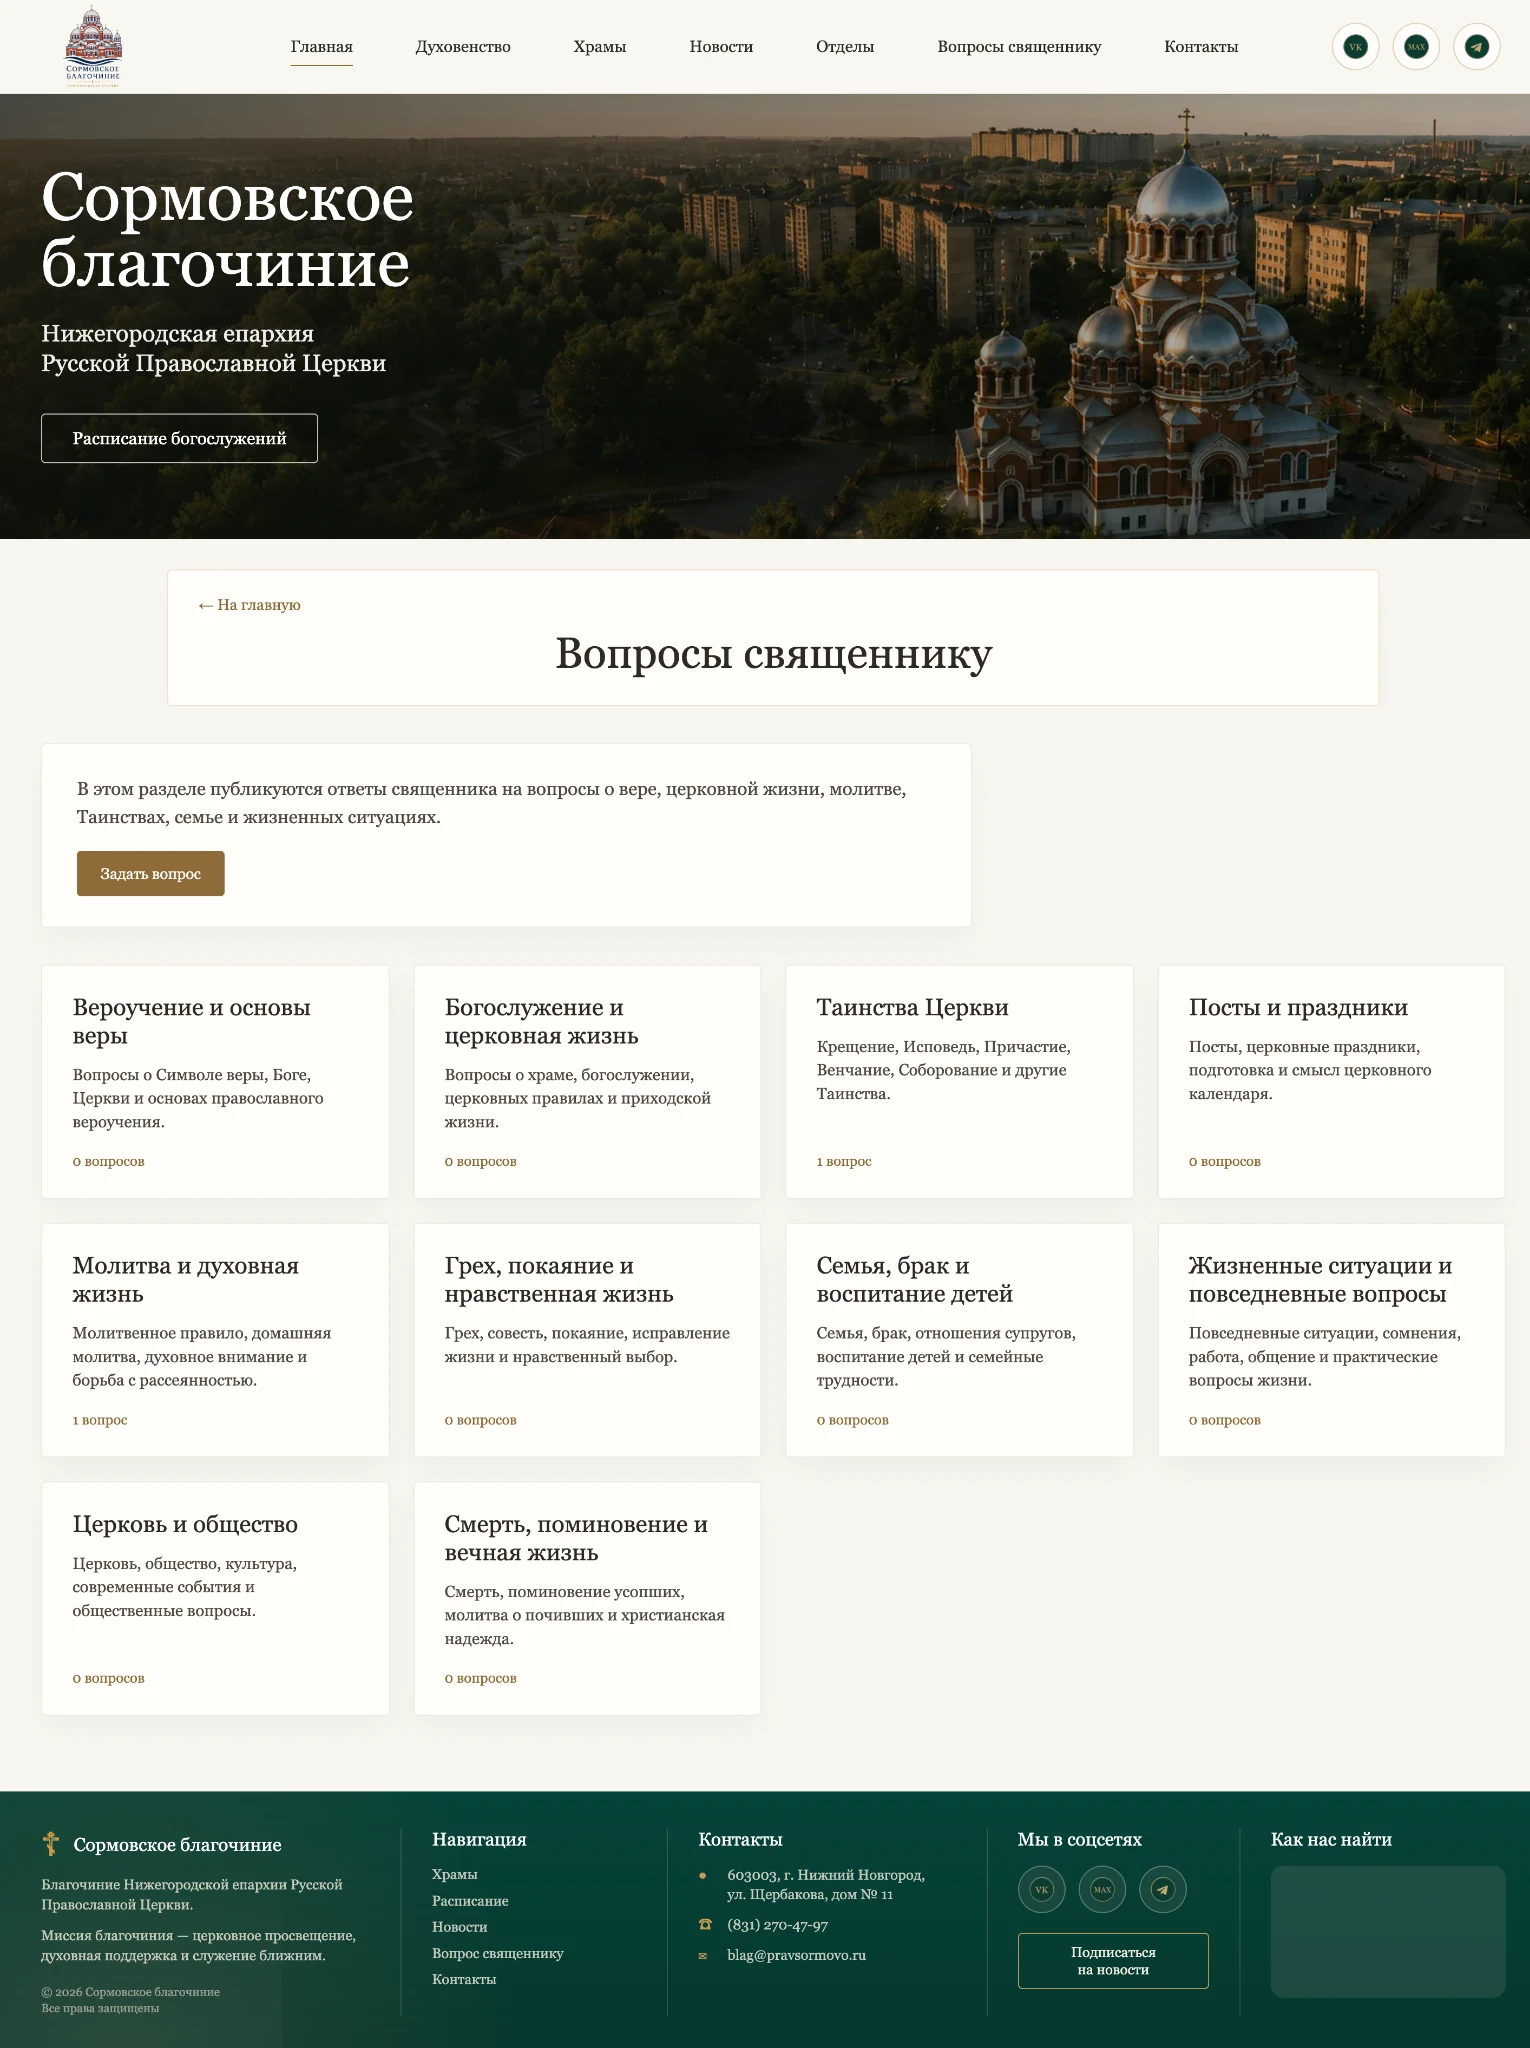Click the blag@pravsormovo.ru email address
The width and height of the screenshot is (1530, 2048).
796,1955
